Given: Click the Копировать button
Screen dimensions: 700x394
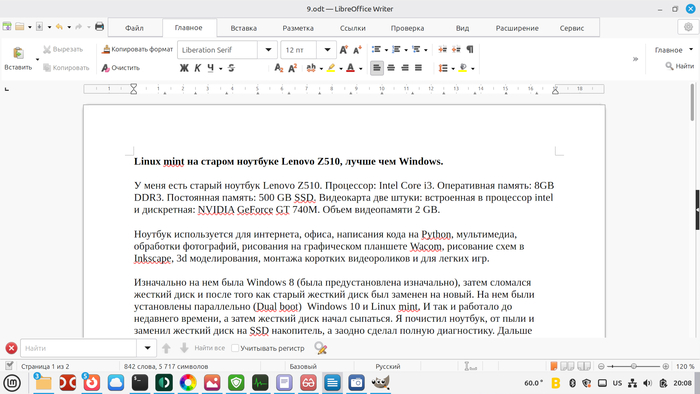Looking at the screenshot, I should [66, 67].
